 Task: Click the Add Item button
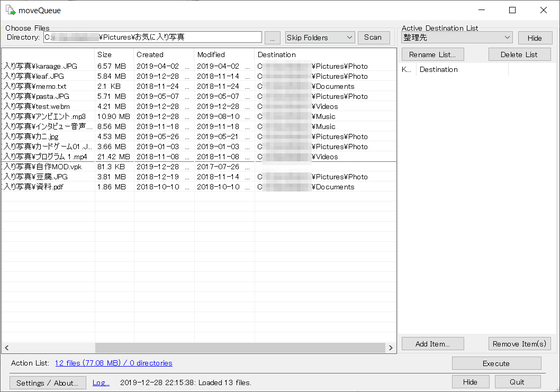432,344
